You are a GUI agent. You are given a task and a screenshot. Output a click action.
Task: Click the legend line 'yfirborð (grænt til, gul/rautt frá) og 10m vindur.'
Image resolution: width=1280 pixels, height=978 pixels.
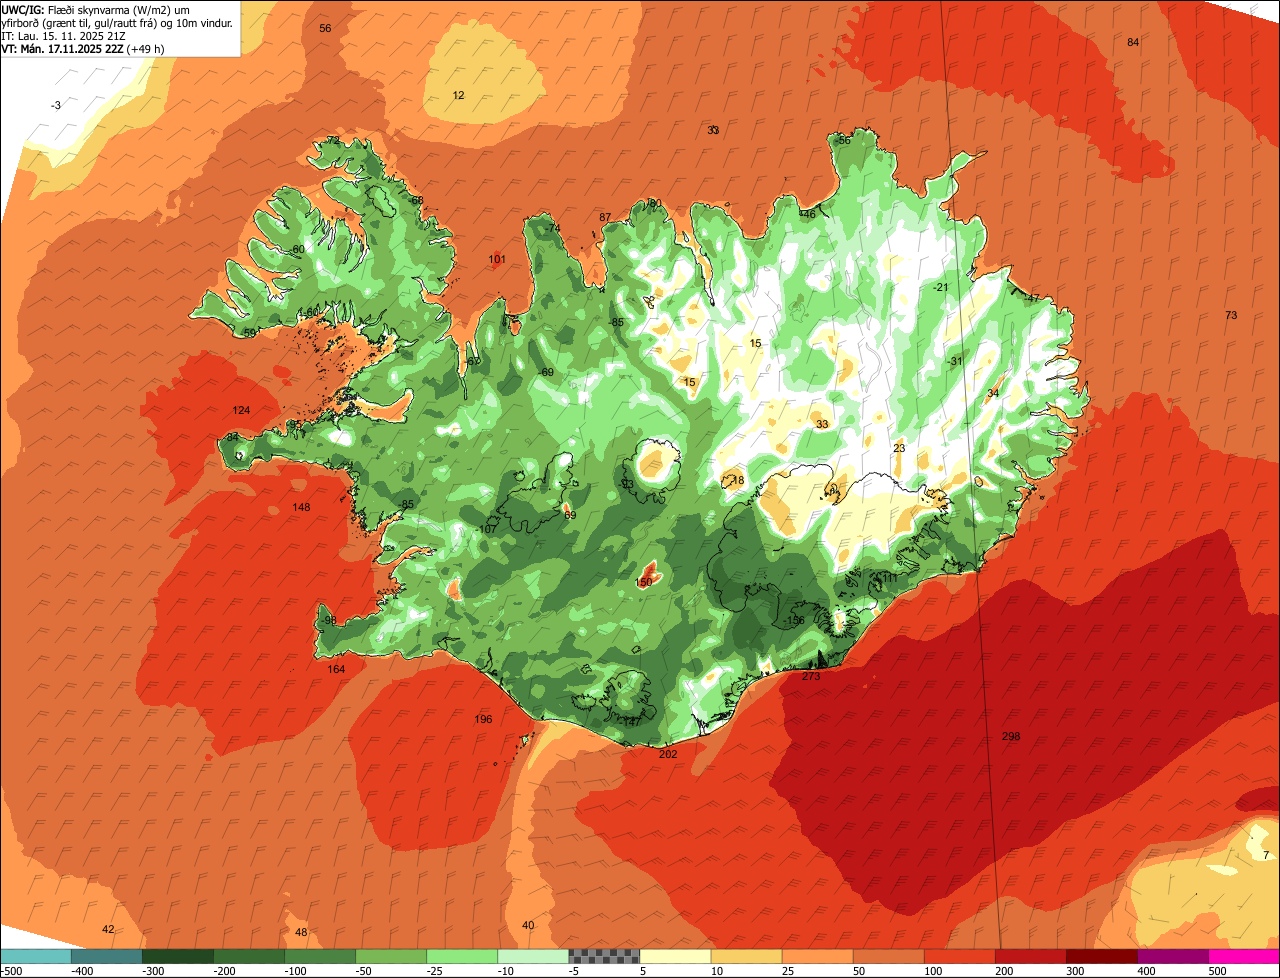118,22
